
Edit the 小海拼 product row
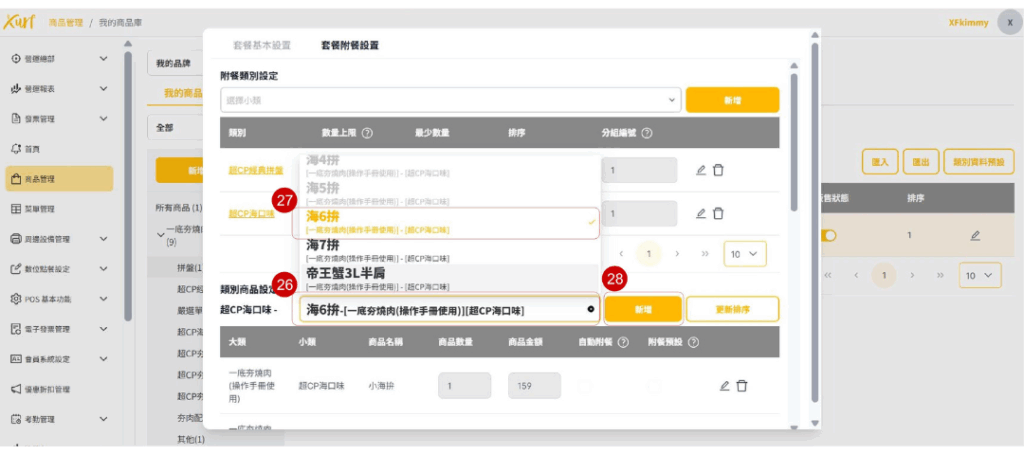coord(724,386)
